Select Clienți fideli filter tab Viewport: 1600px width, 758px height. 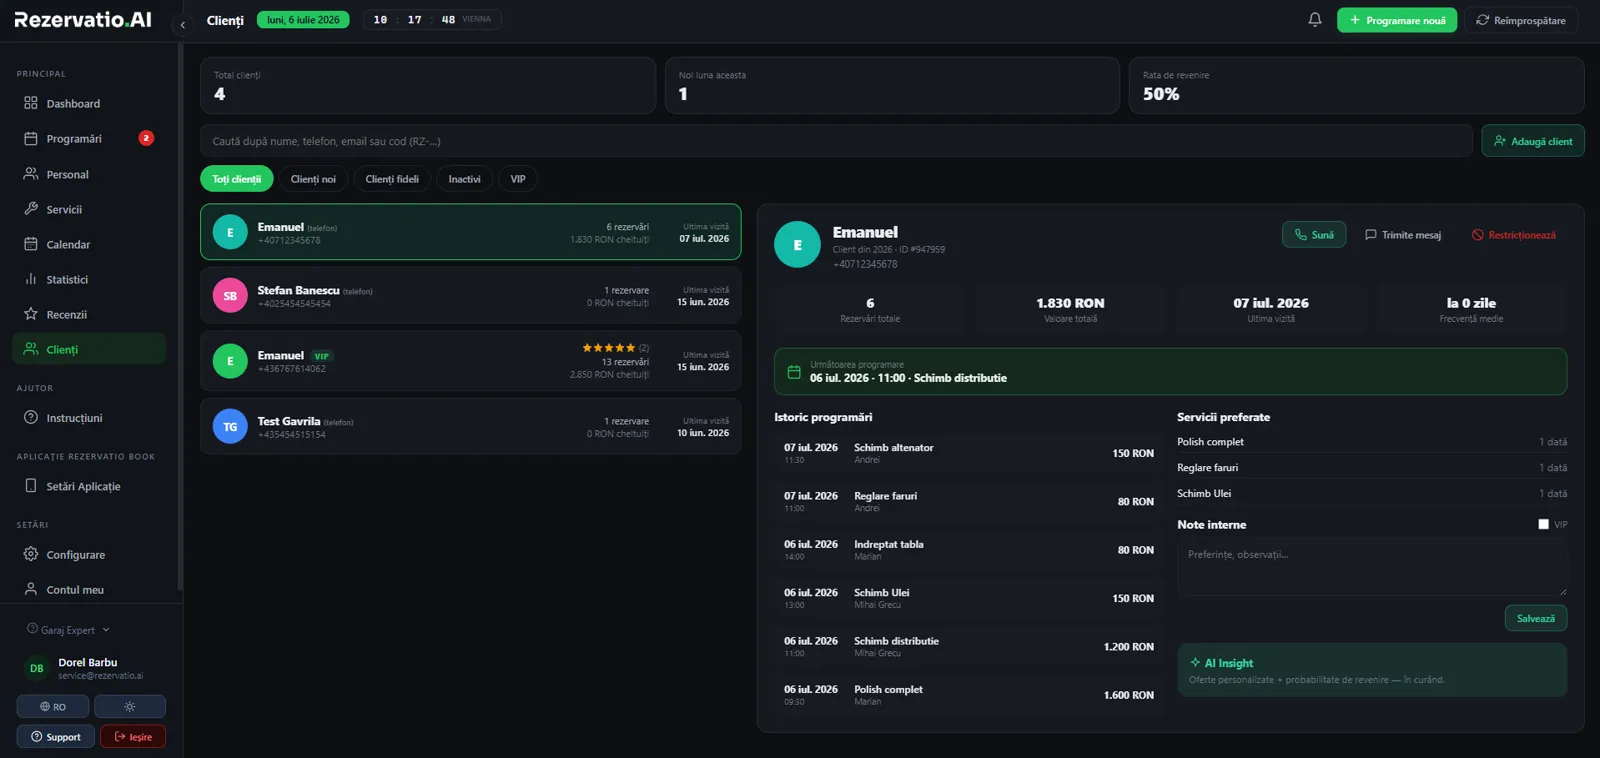392,179
